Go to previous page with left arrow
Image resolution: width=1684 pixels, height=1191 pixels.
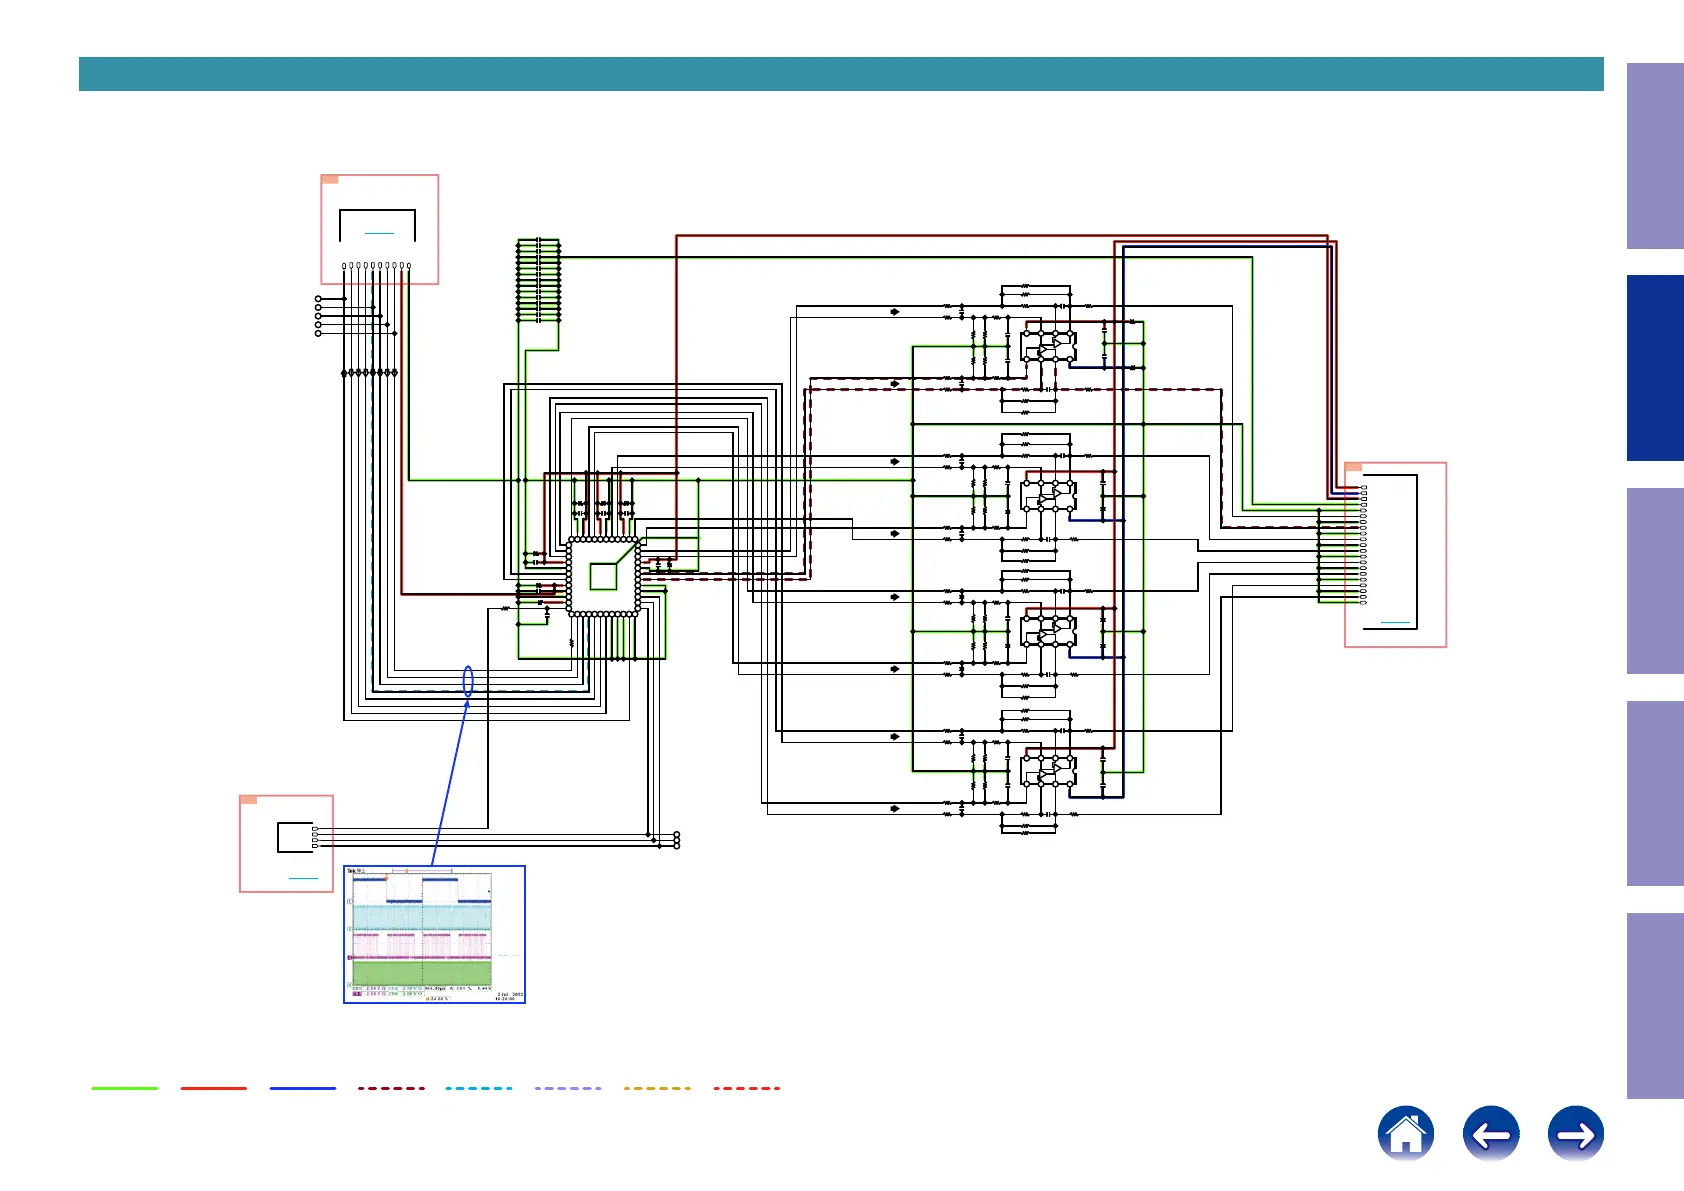[x=1491, y=1134]
